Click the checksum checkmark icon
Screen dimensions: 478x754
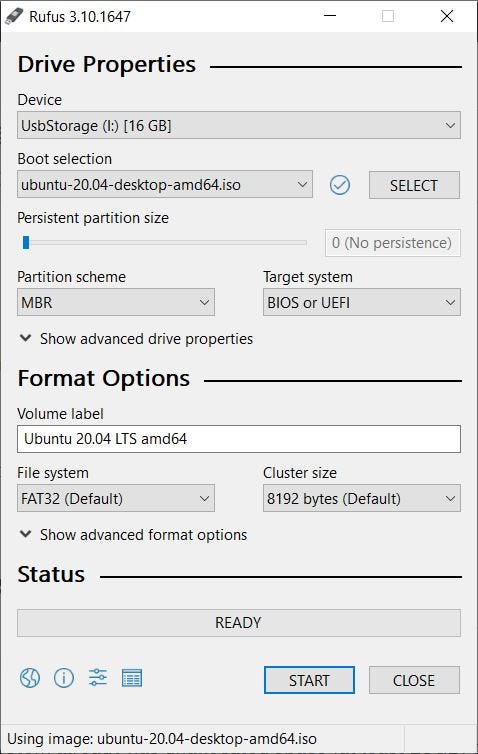340,185
